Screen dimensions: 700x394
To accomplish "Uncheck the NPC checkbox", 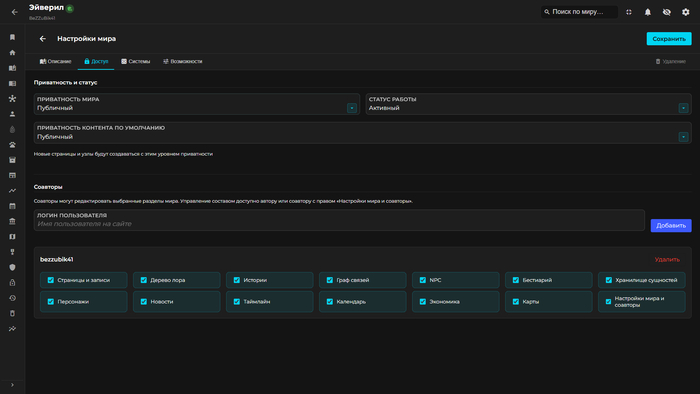I will coord(423,280).
